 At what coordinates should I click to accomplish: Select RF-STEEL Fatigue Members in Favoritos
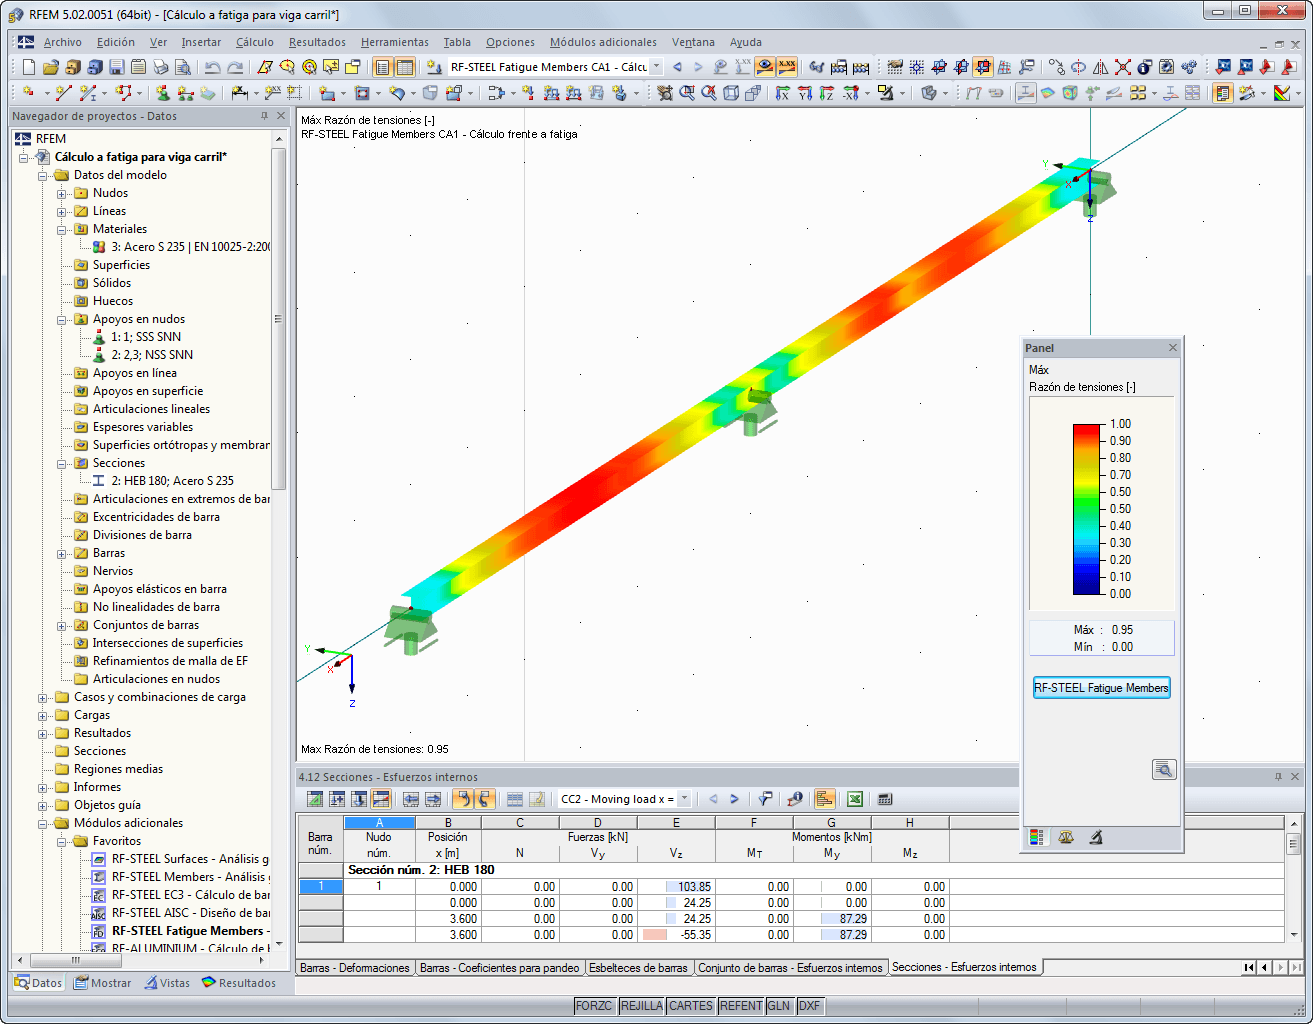(190, 931)
